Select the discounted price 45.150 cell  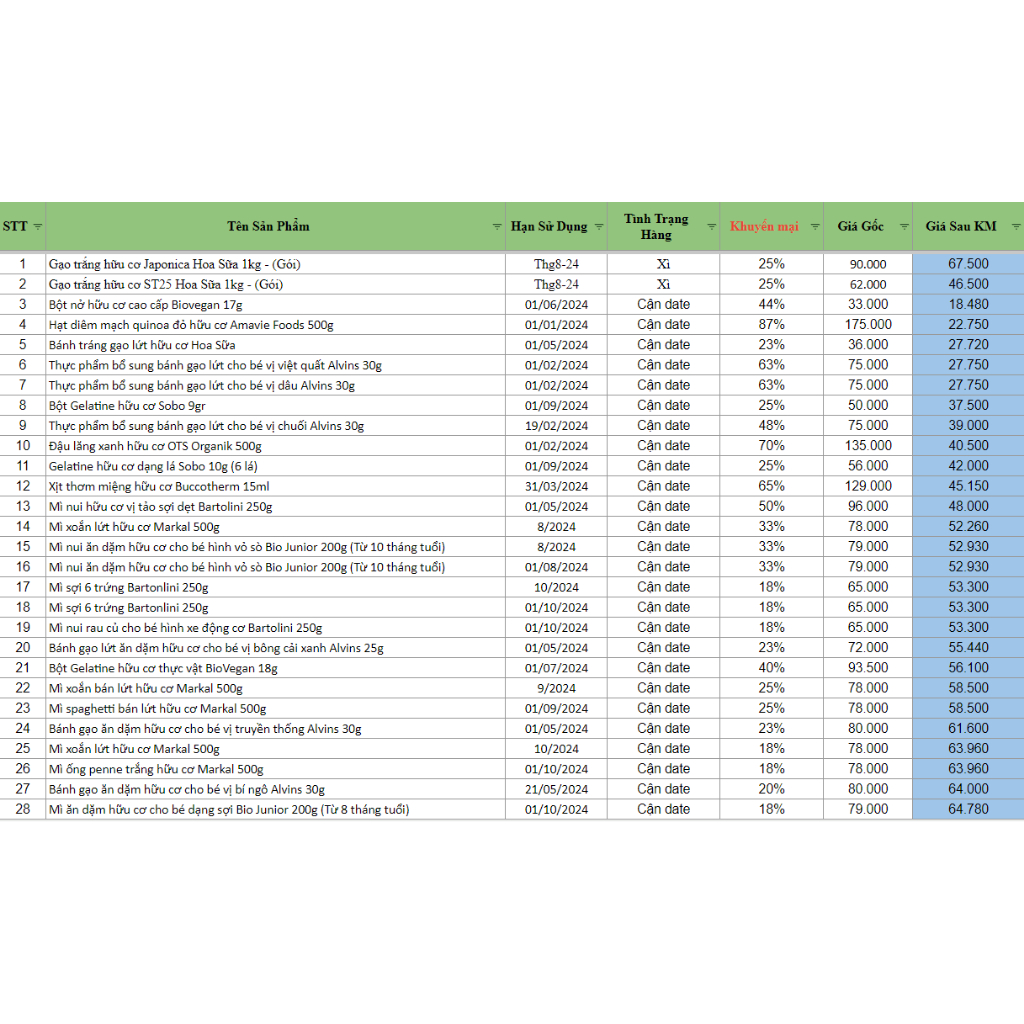(x=968, y=487)
